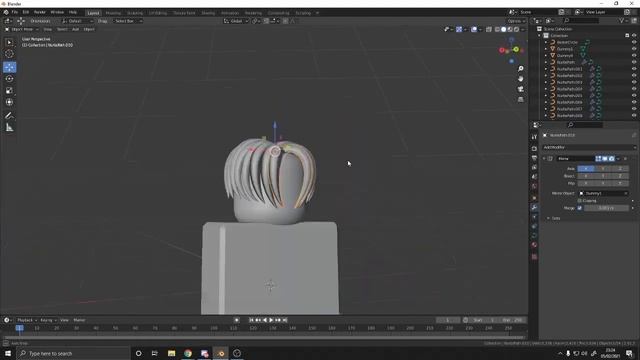Screen dimensions: 640x360
Task: Open the Texture properties checker icon
Action: [x=534, y=257]
